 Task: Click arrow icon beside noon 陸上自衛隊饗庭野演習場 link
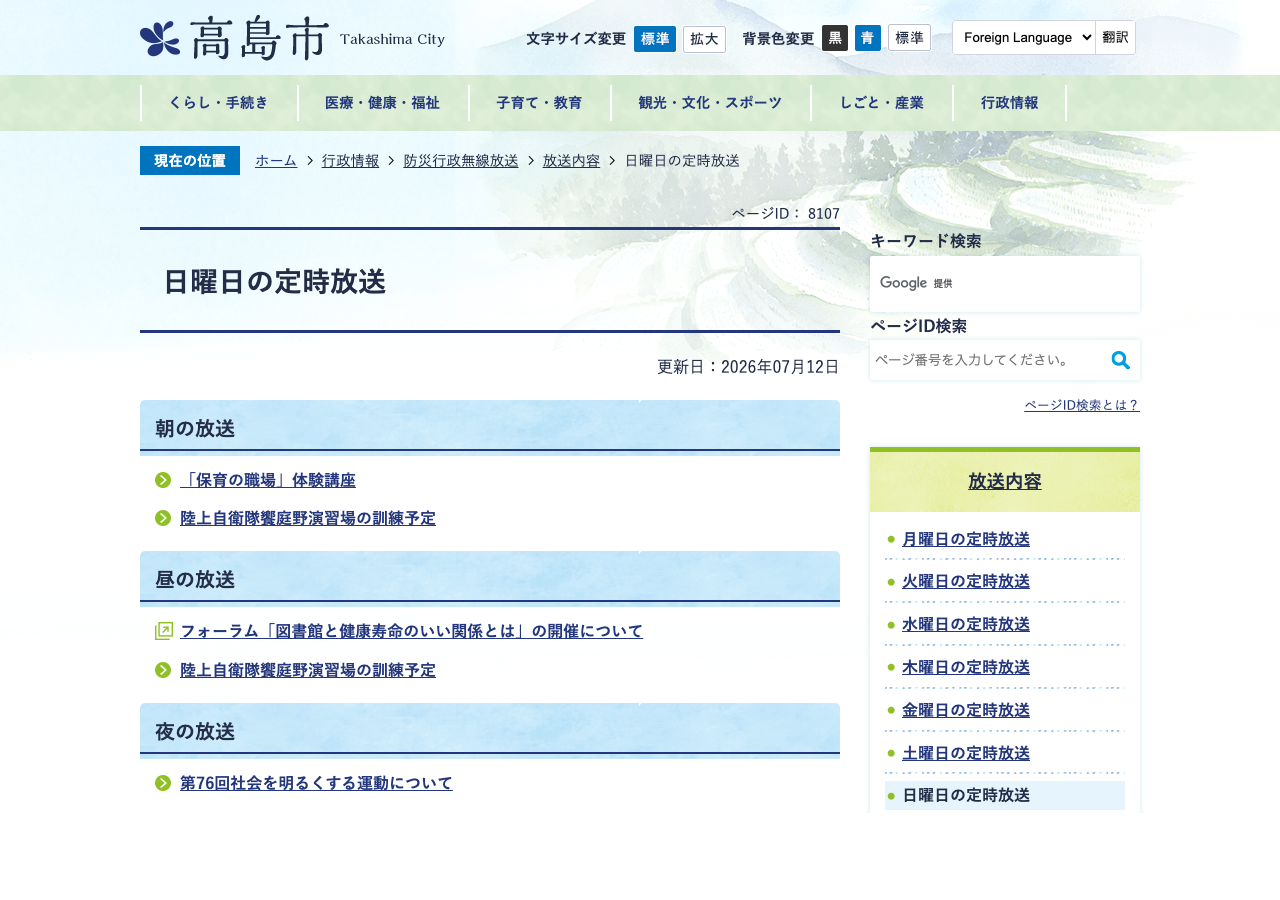tap(163, 670)
